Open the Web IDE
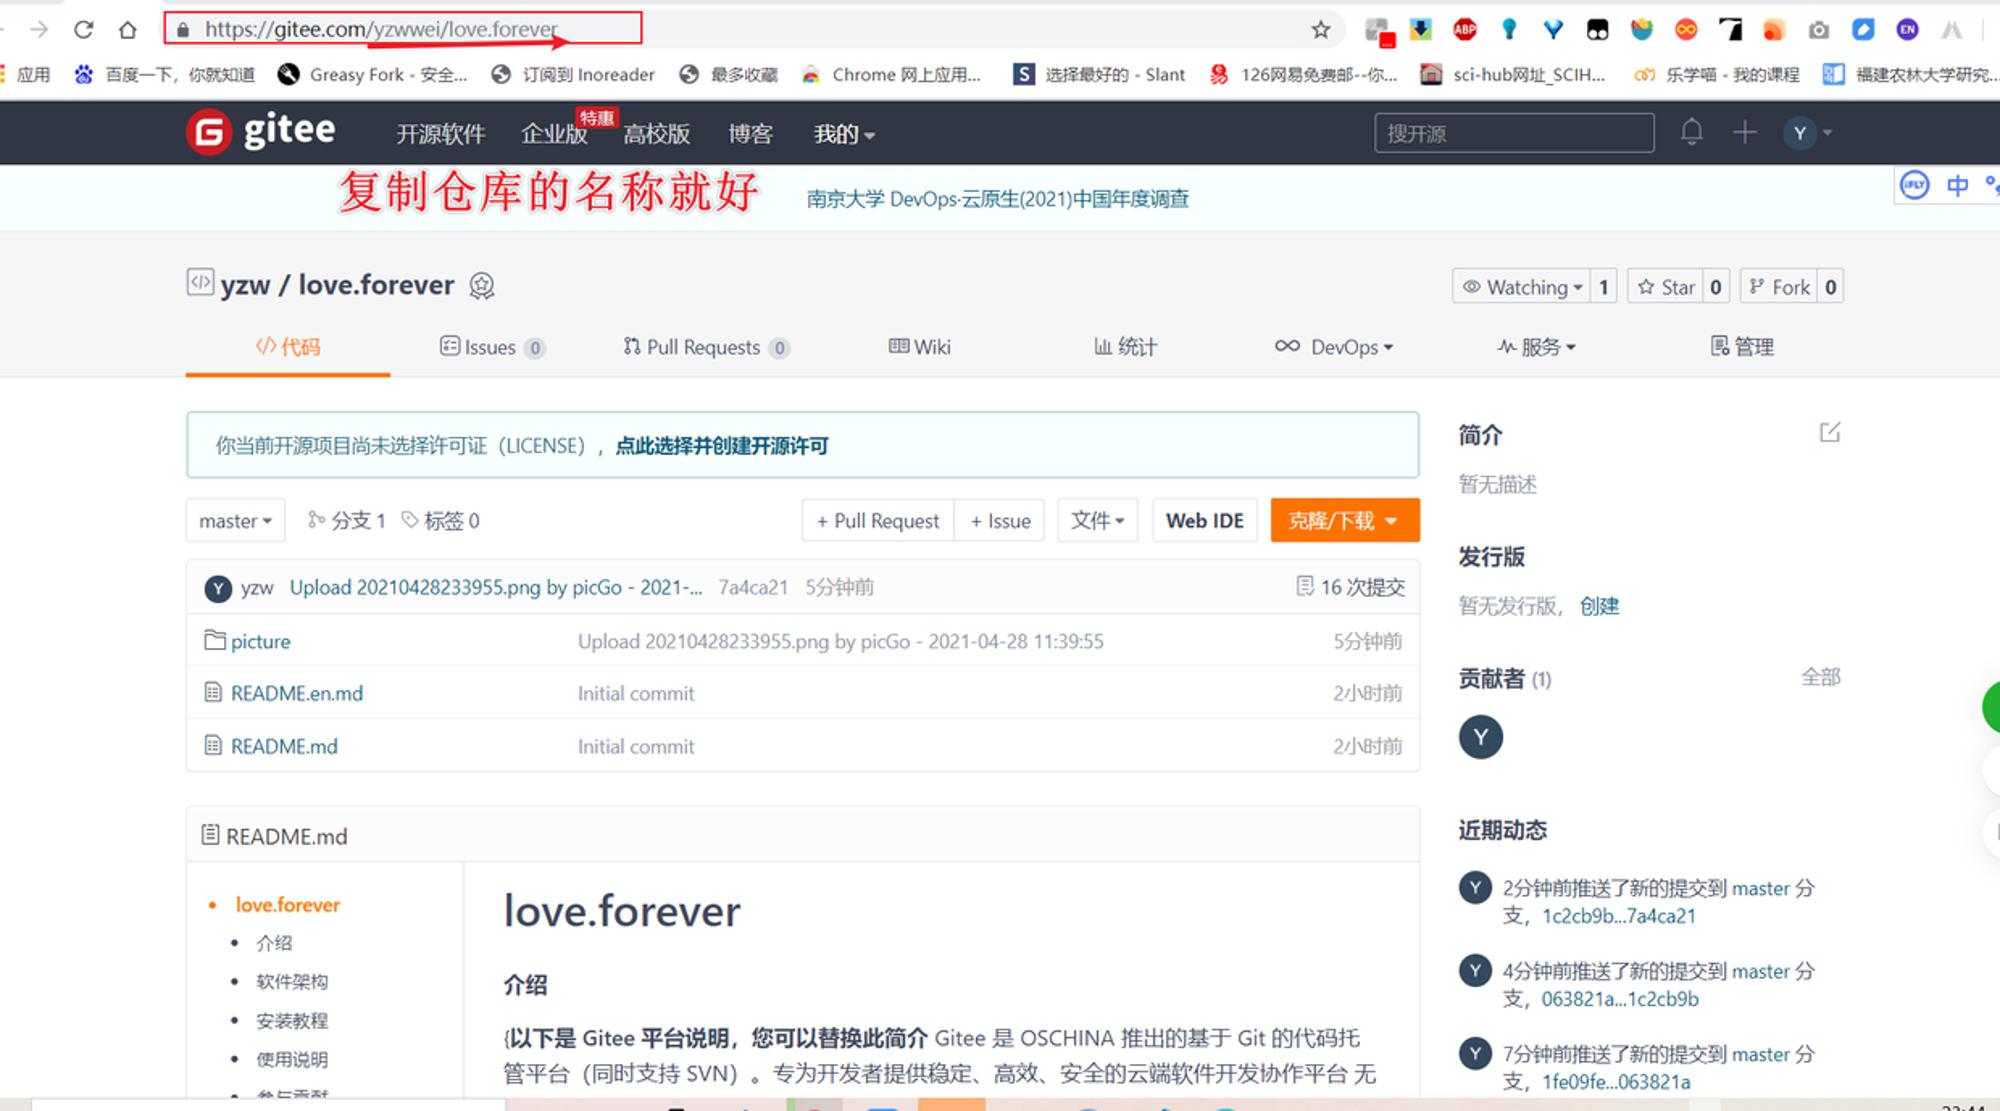Image resolution: width=2000 pixels, height=1111 pixels. (1205, 520)
